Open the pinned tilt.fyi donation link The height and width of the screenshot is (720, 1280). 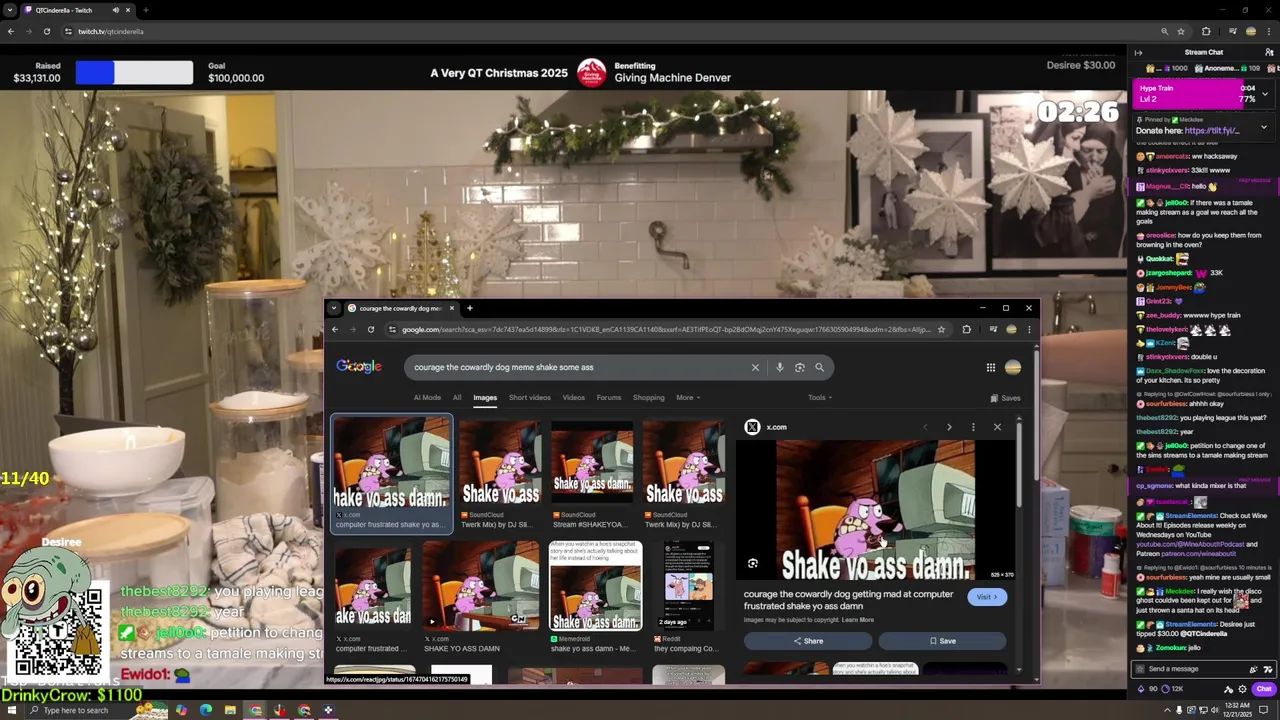coord(1211,130)
